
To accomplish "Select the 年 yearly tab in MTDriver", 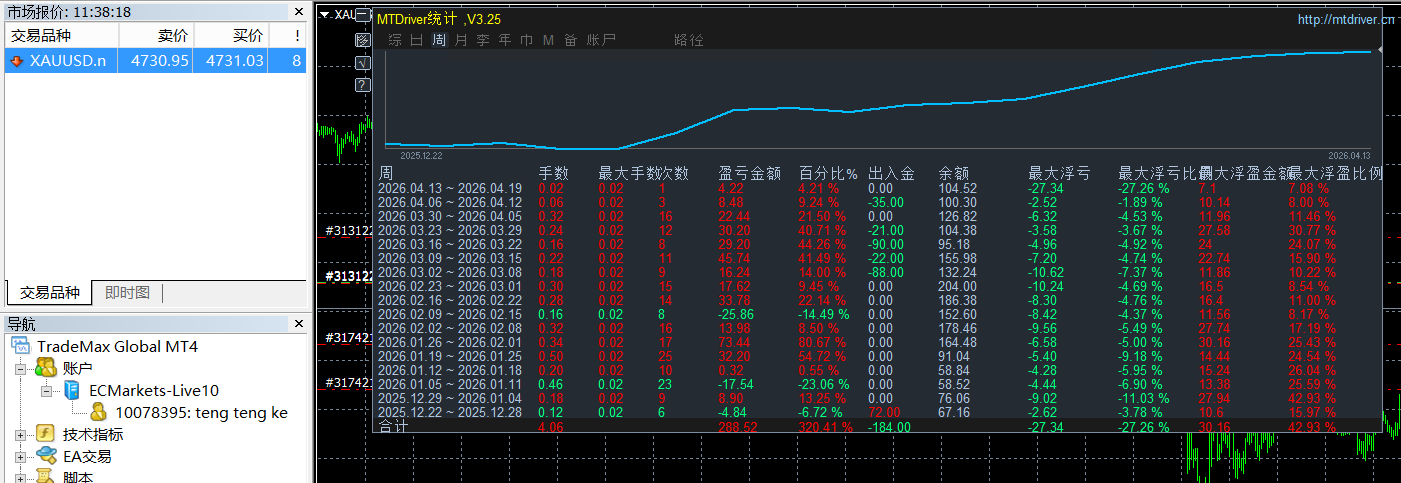I will [505, 40].
